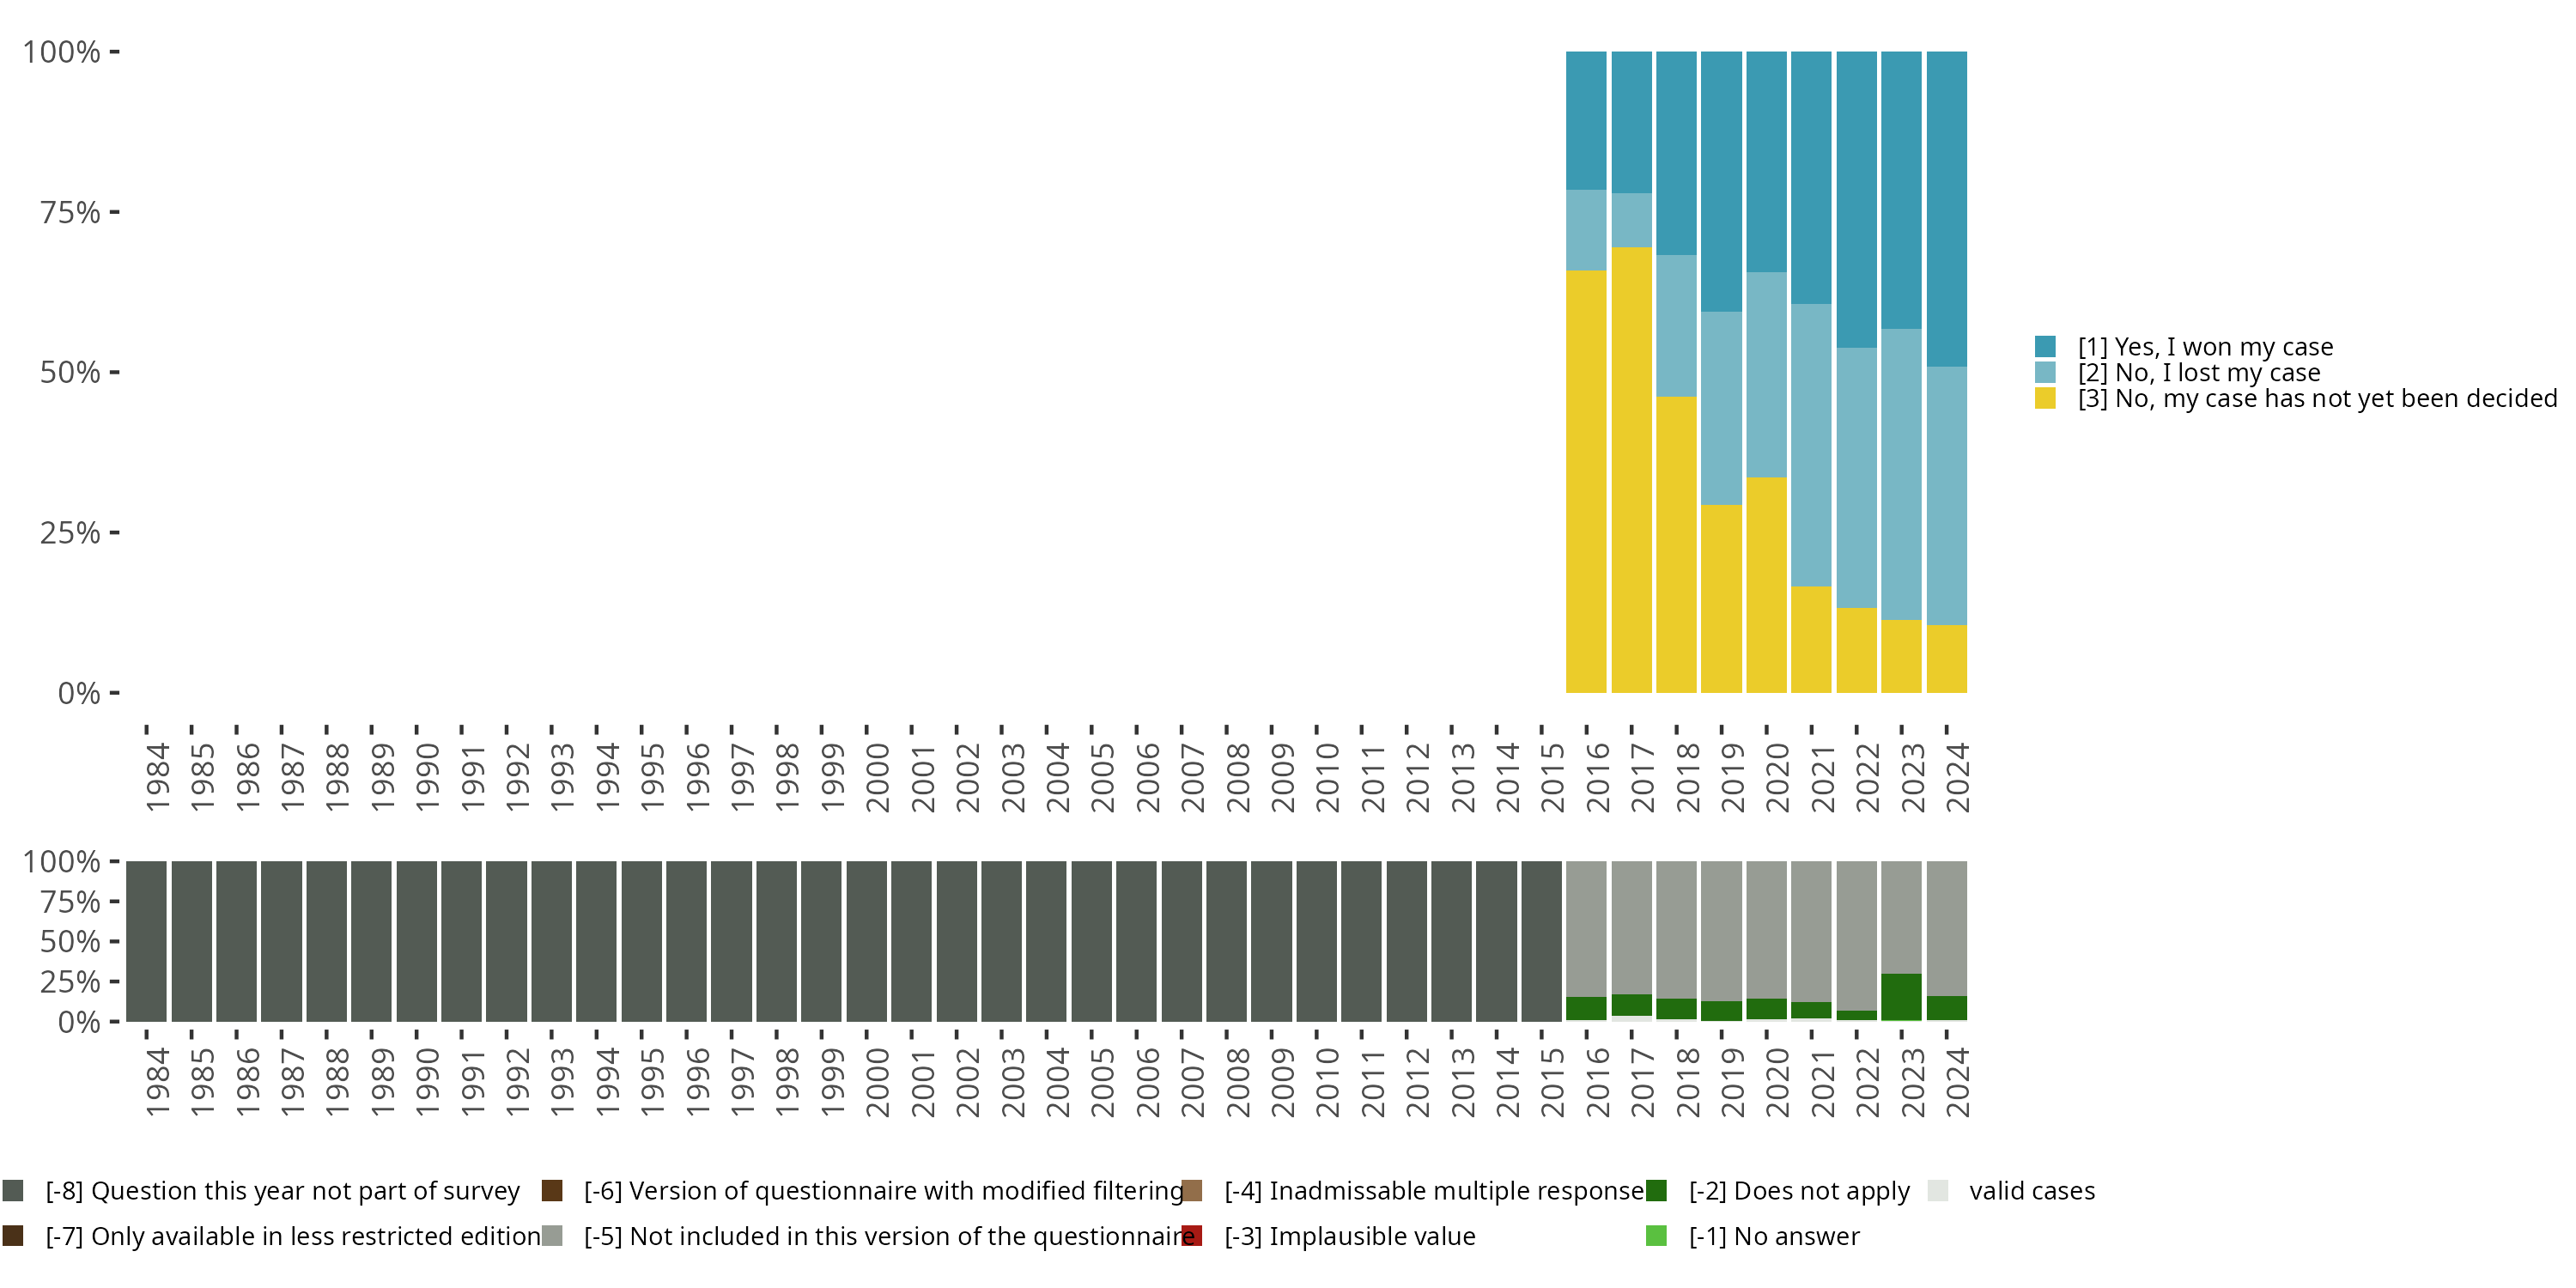Image resolution: width=2576 pixels, height=1288 pixels.
Task: Click the '[-6] Version of questionnaire' brown swatch
Action: [552, 1190]
